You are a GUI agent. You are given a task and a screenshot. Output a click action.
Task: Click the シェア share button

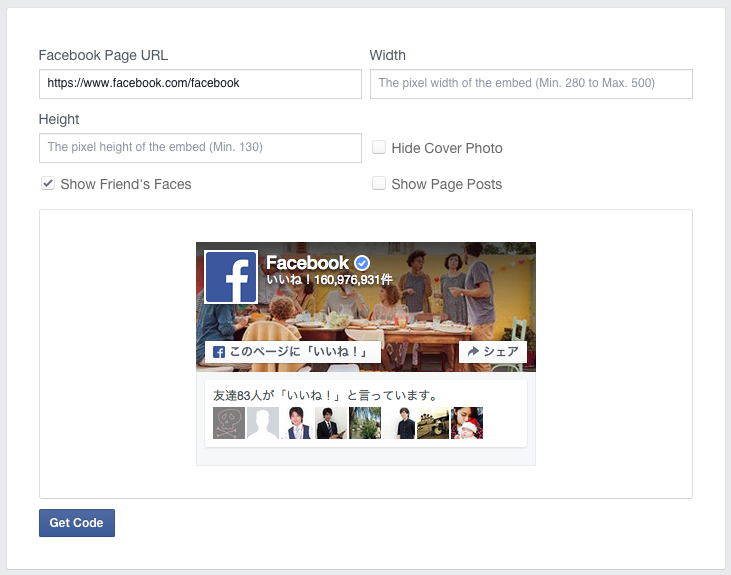click(493, 352)
